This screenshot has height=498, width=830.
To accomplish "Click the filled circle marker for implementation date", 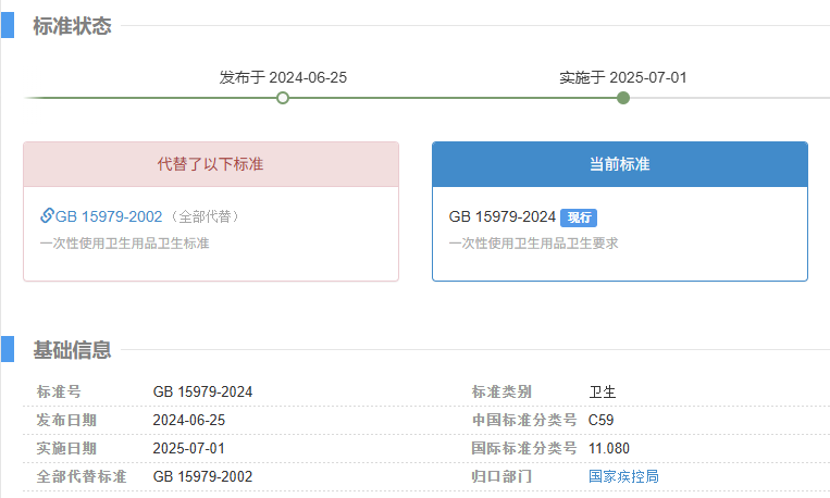I will (x=623, y=98).
